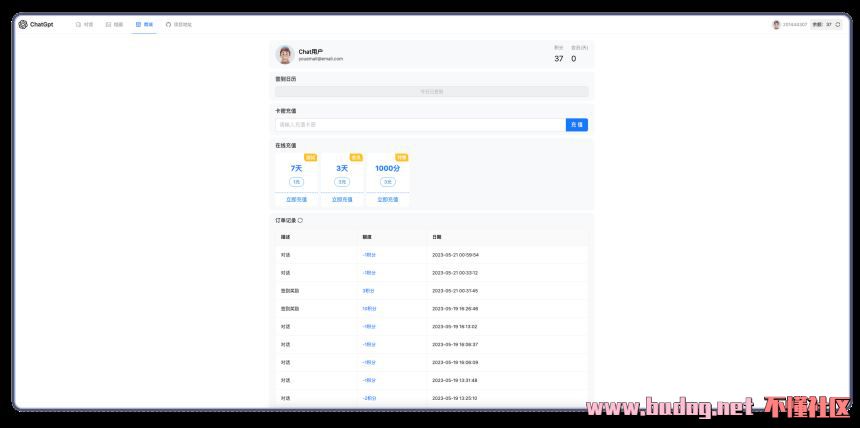Click the disabled 今日已签到 sign-in button
The image size is (860, 428).
point(432,92)
